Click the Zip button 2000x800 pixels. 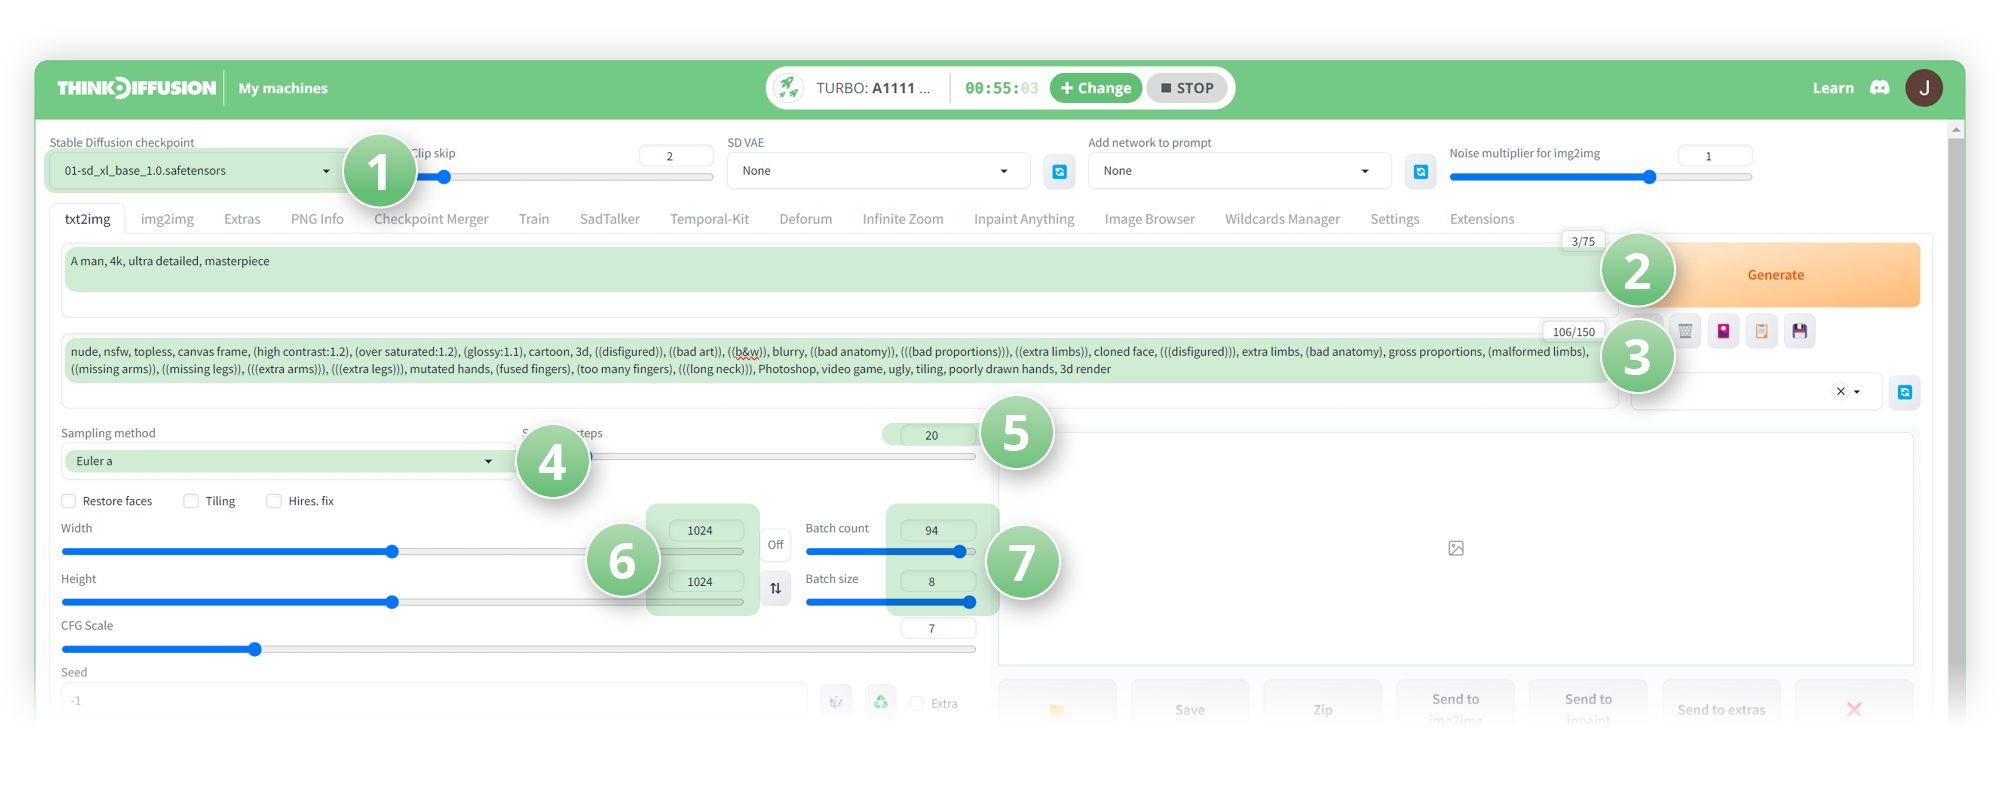[x=1323, y=708]
